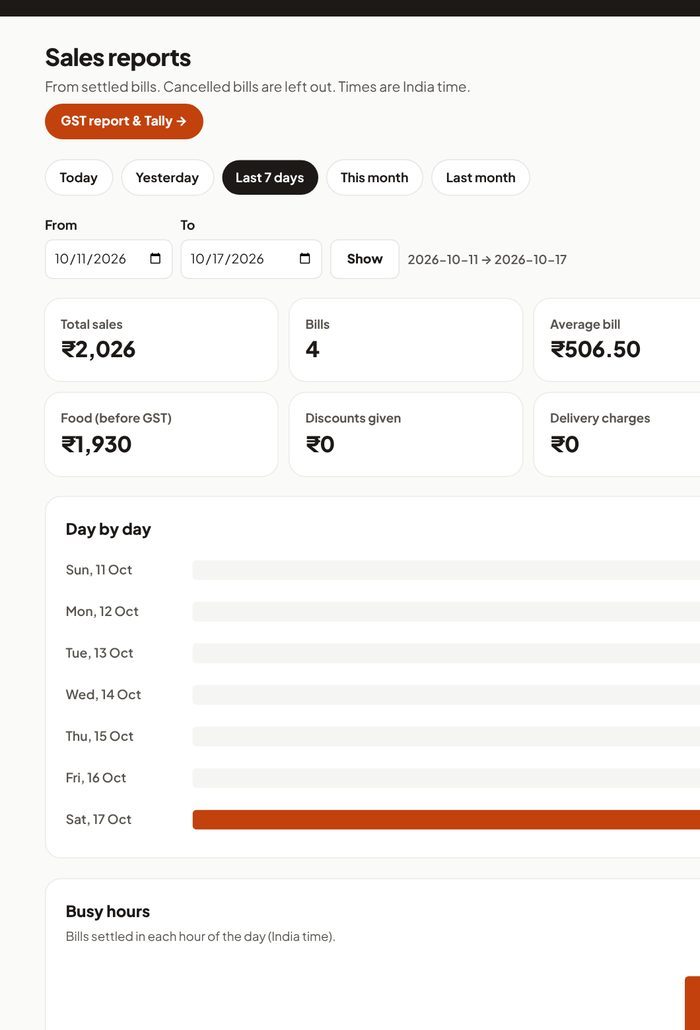
Task: Click the Delivery charges ₹0 card
Action: point(617,434)
